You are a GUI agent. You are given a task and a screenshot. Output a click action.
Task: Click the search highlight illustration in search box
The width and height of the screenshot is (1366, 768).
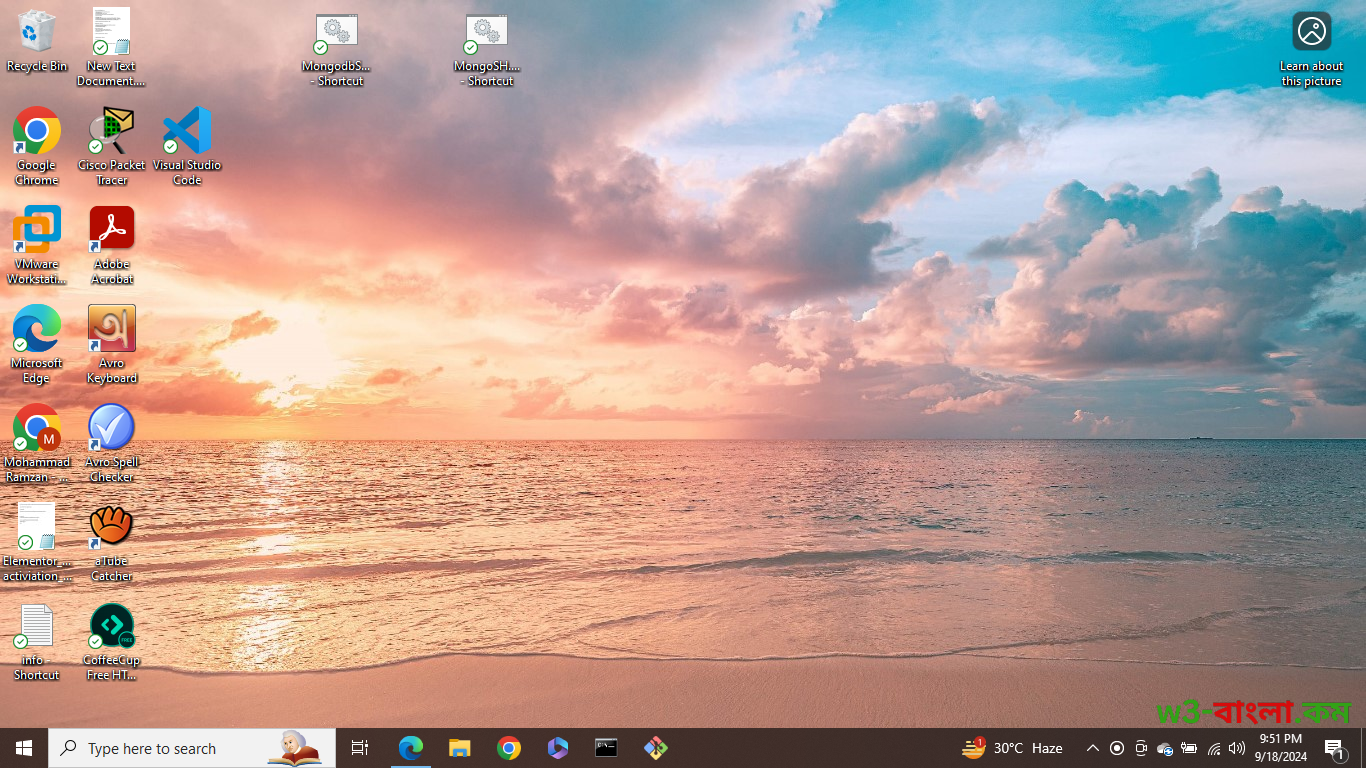click(294, 748)
